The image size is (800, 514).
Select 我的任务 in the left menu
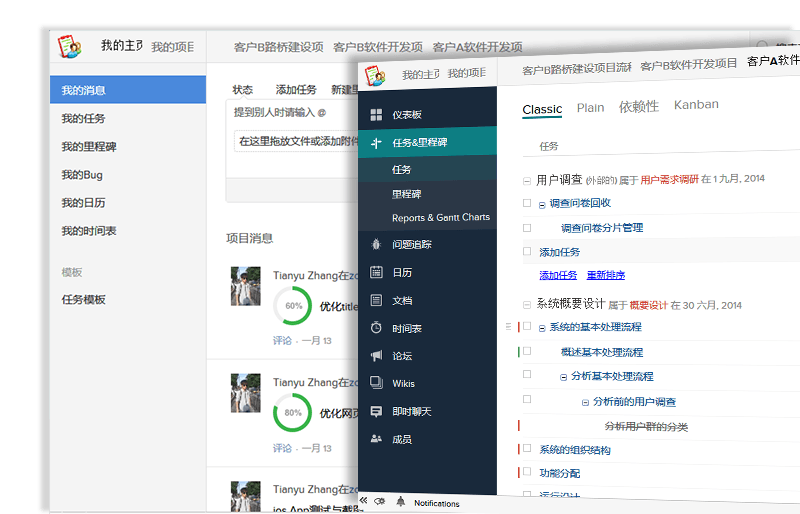click(83, 119)
